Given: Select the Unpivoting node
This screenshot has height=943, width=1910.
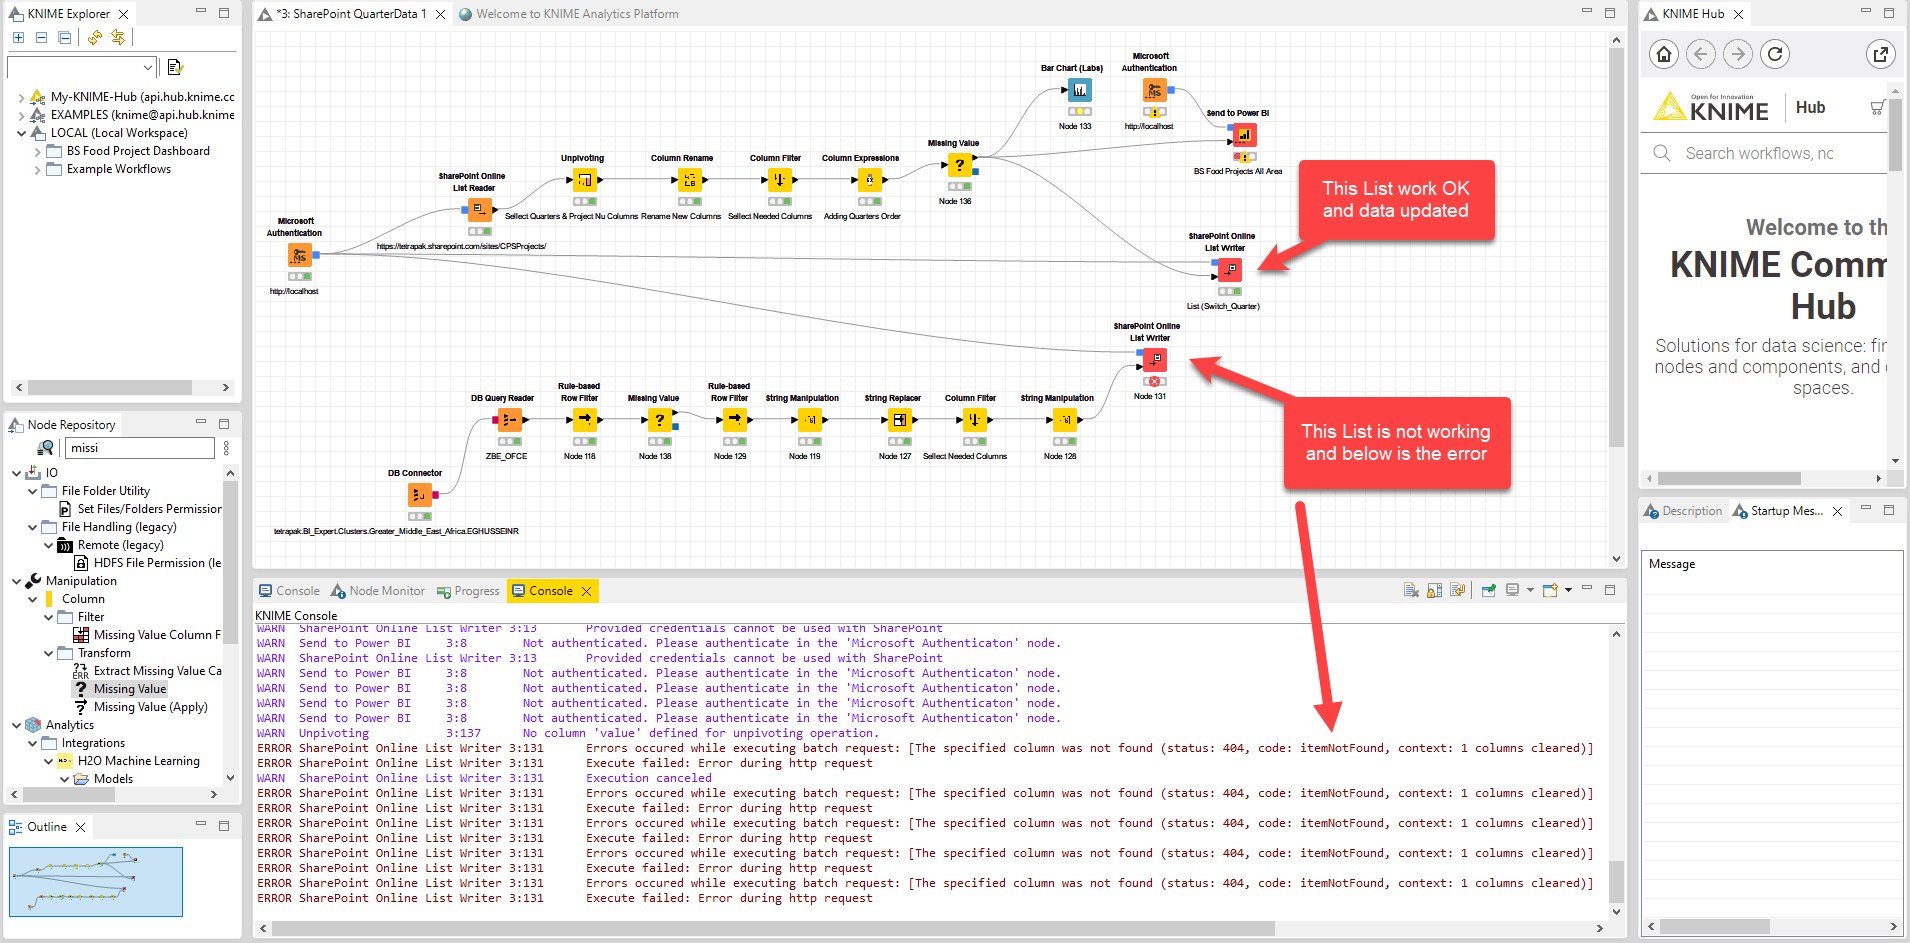Looking at the screenshot, I should (x=584, y=180).
